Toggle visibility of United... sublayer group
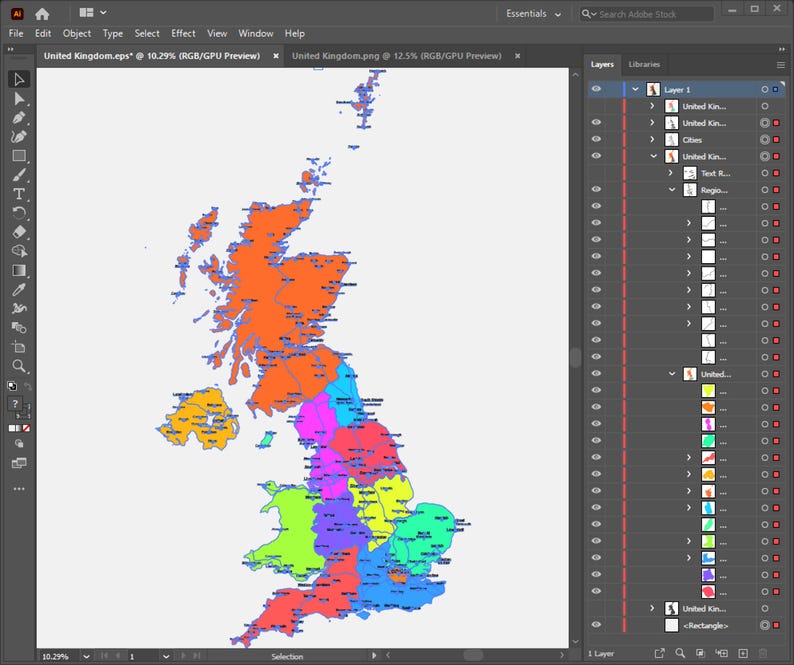794x665 pixels. coord(596,374)
